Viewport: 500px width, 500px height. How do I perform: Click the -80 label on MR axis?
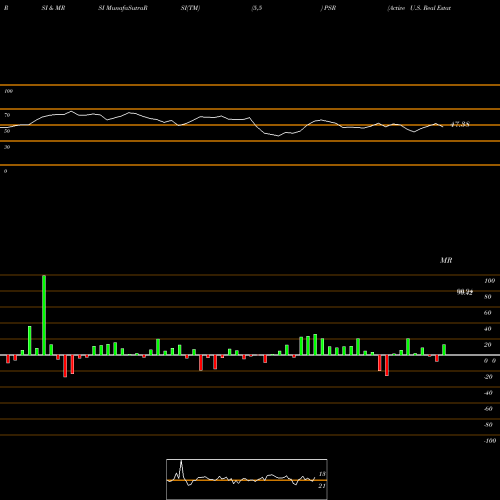488,425
